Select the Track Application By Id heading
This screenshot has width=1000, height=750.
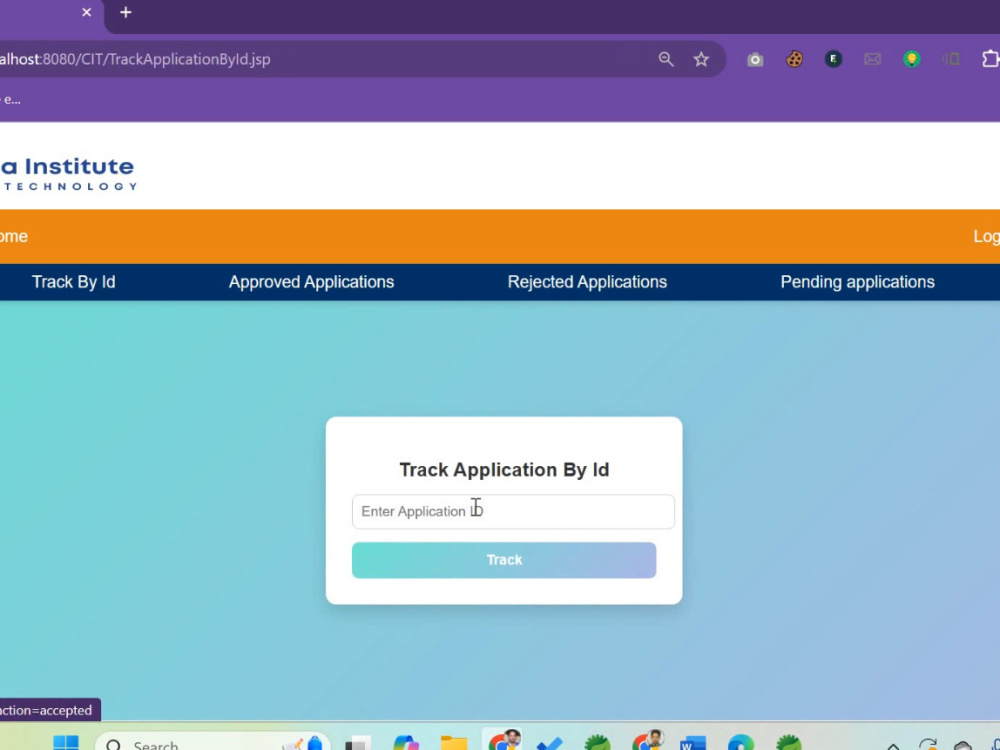click(x=504, y=470)
